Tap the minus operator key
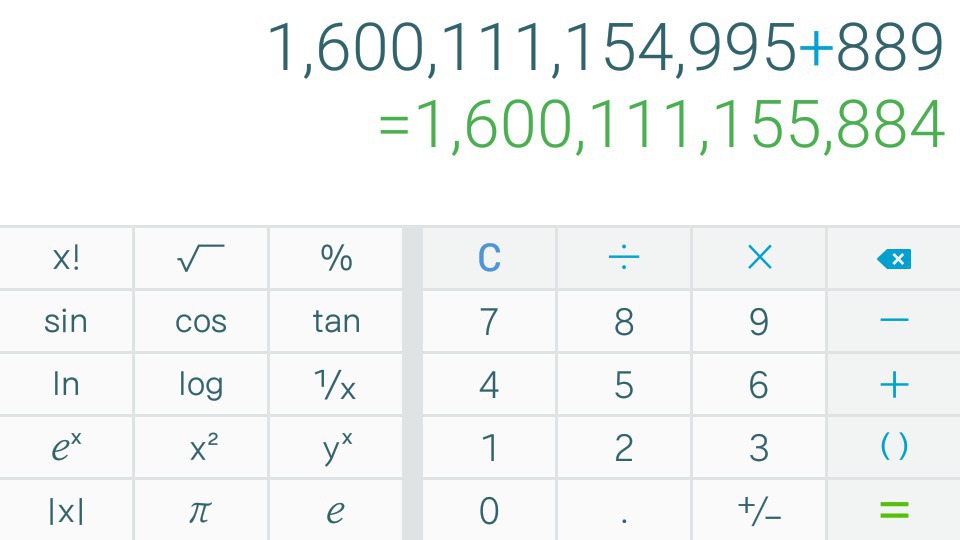This screenshot has width=960, height=540. (x=894, y=321)
